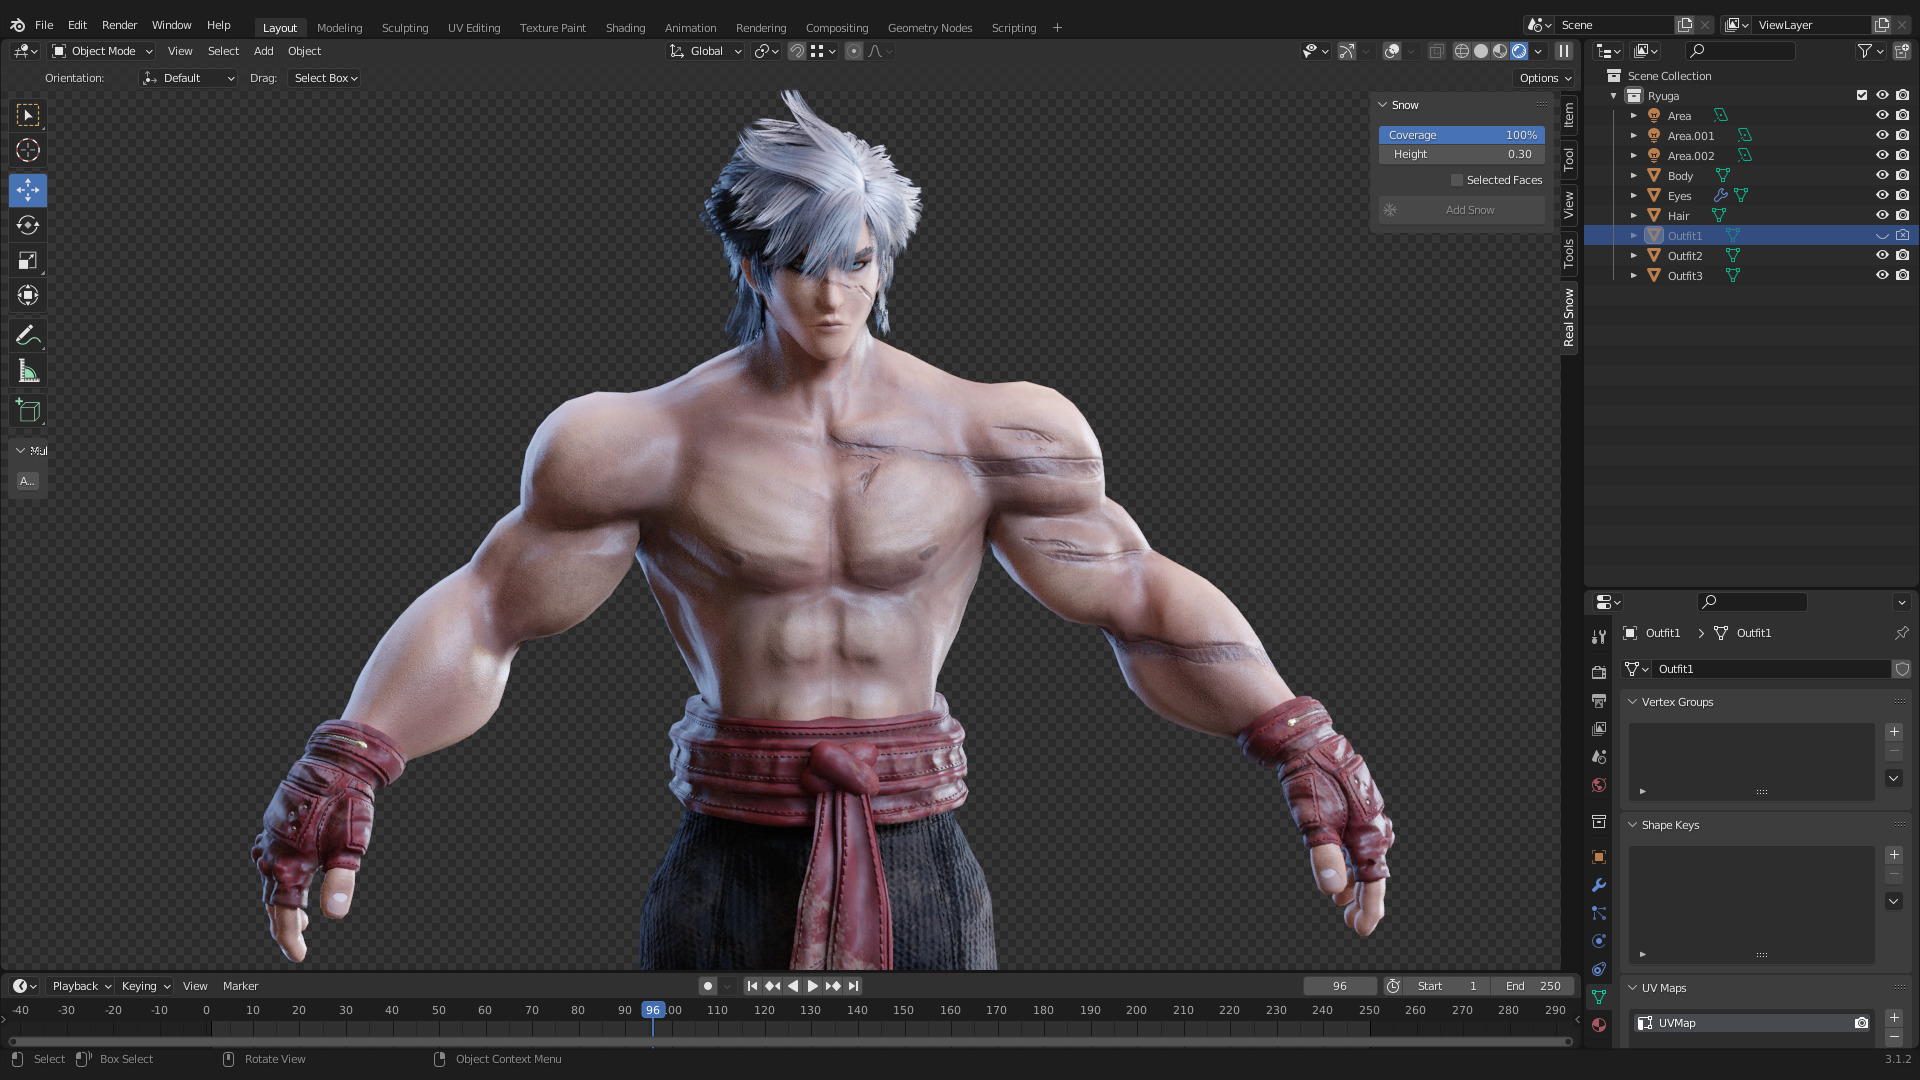Select the Select Box tool in toolbar
Image resolution: width=1920 pixels, height=1080 pixels.
pyautogui.click(x=28, y=115)
